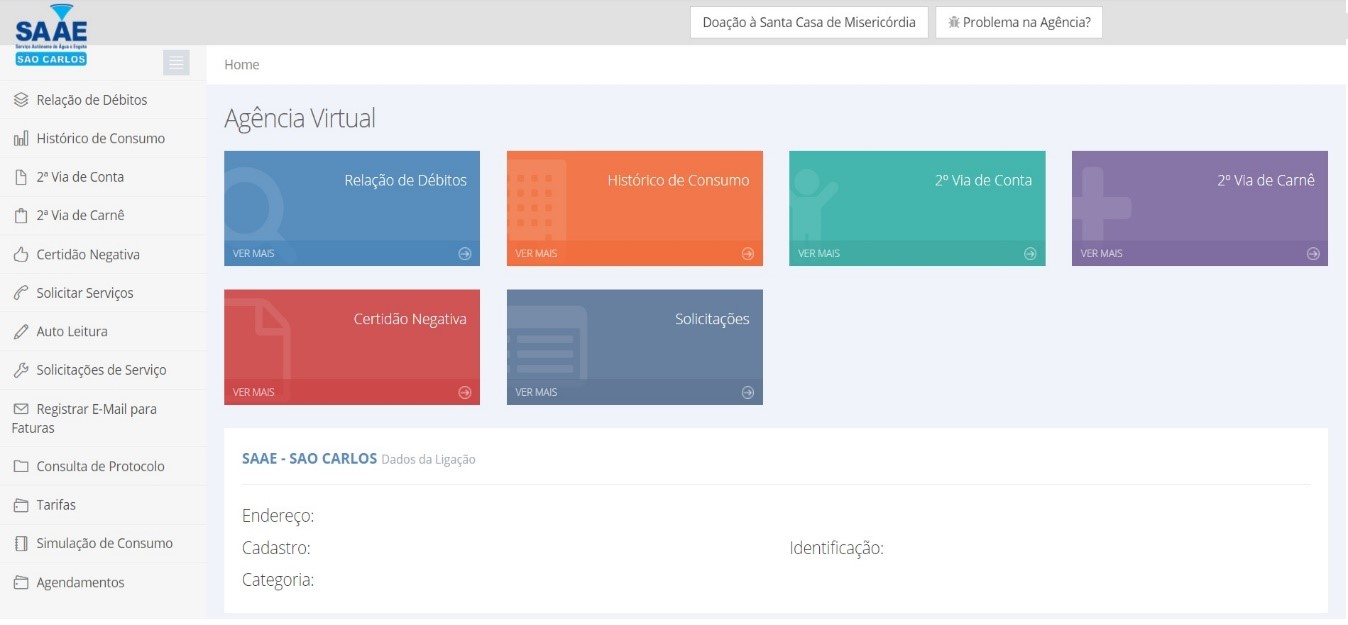1348x625 pixels.
Task: Expand VER MAIS on Relação de Débitos tile
Action: pyautogui.click(x=254, y=254)
